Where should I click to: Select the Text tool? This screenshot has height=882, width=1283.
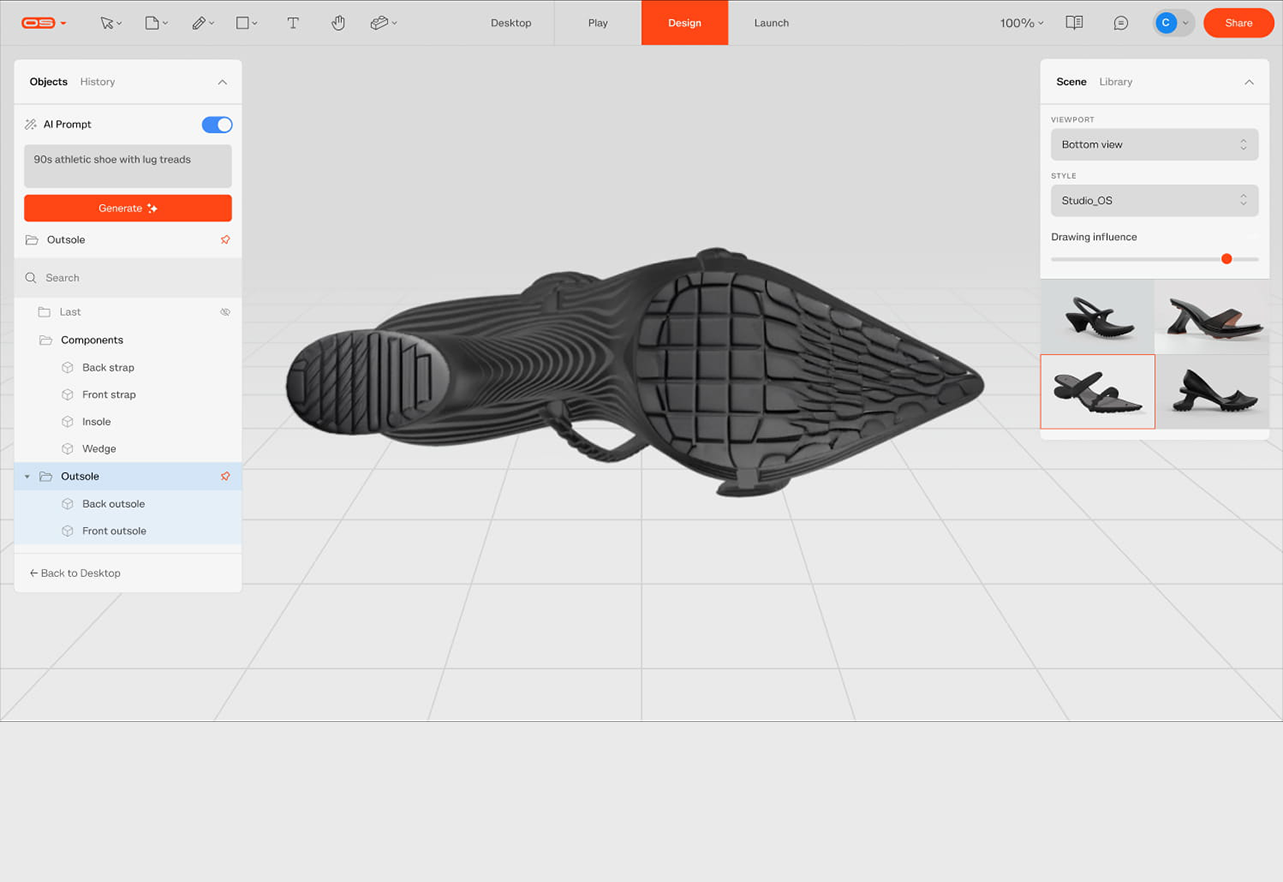(x=293, y=23)
